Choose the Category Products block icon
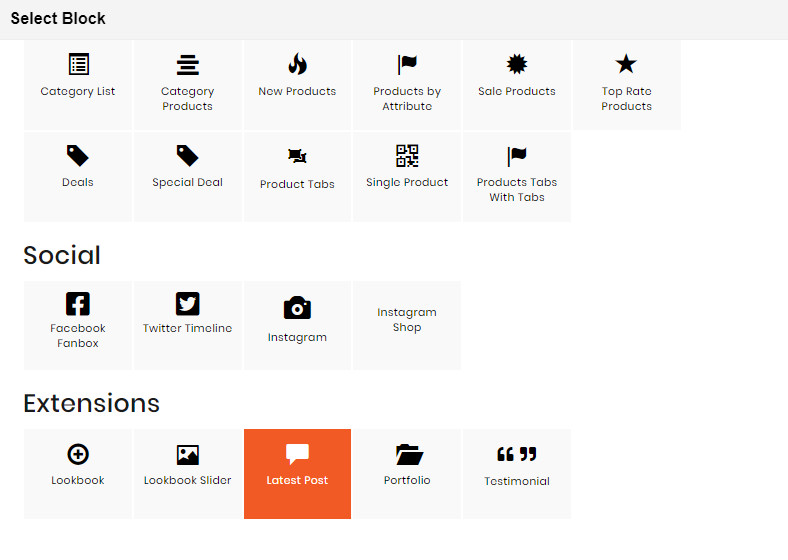Screen dimensions: 788x560 (187, 65)
